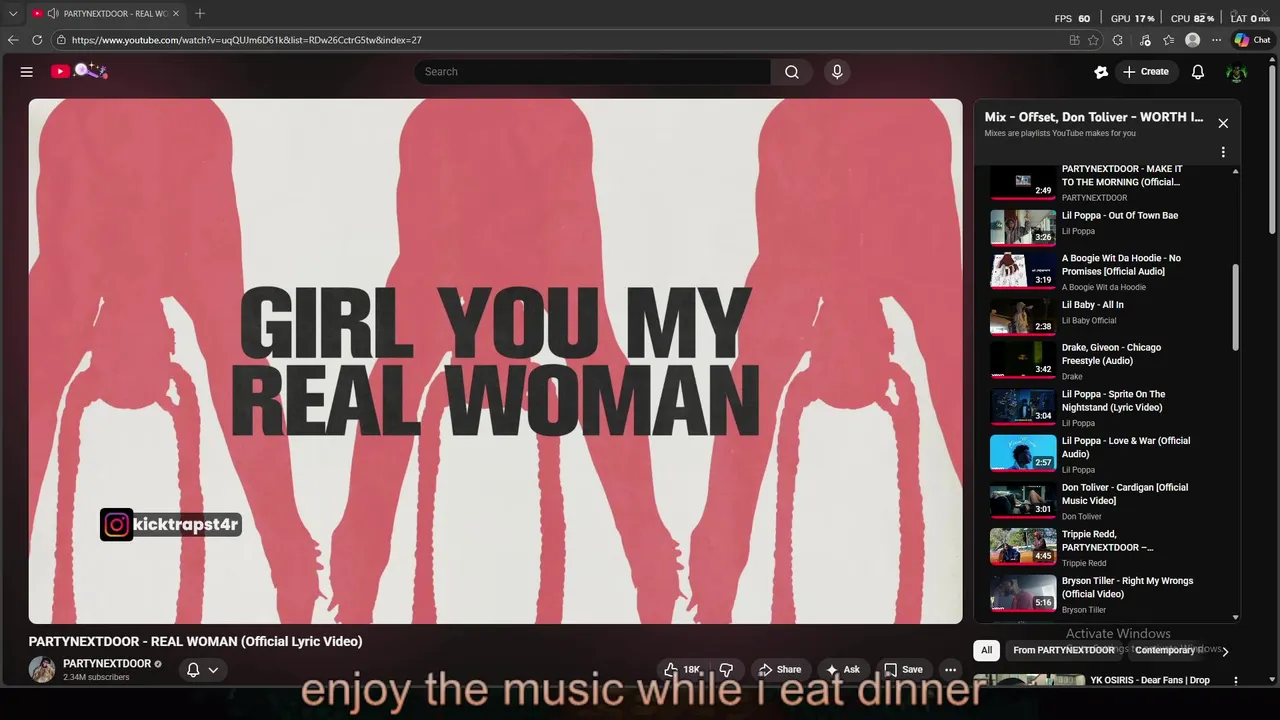
Task: Switch to the PARTYNEXTDOOR browser tab
Action: (106, 13)
